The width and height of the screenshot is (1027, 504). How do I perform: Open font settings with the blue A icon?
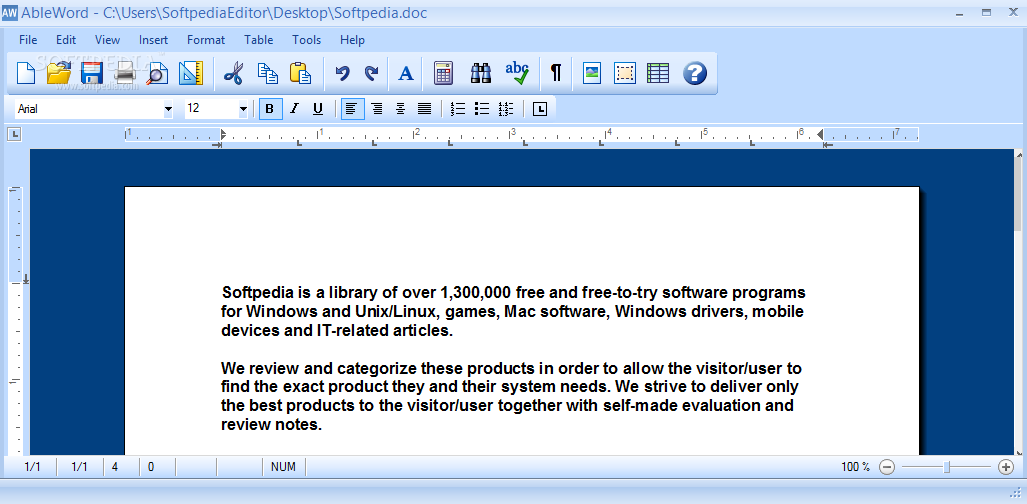click(406, 73)
